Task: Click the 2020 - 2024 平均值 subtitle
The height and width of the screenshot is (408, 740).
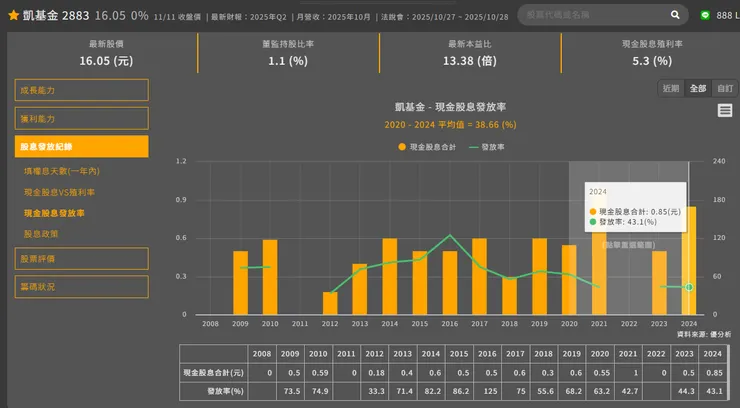Action: (450, 125)
